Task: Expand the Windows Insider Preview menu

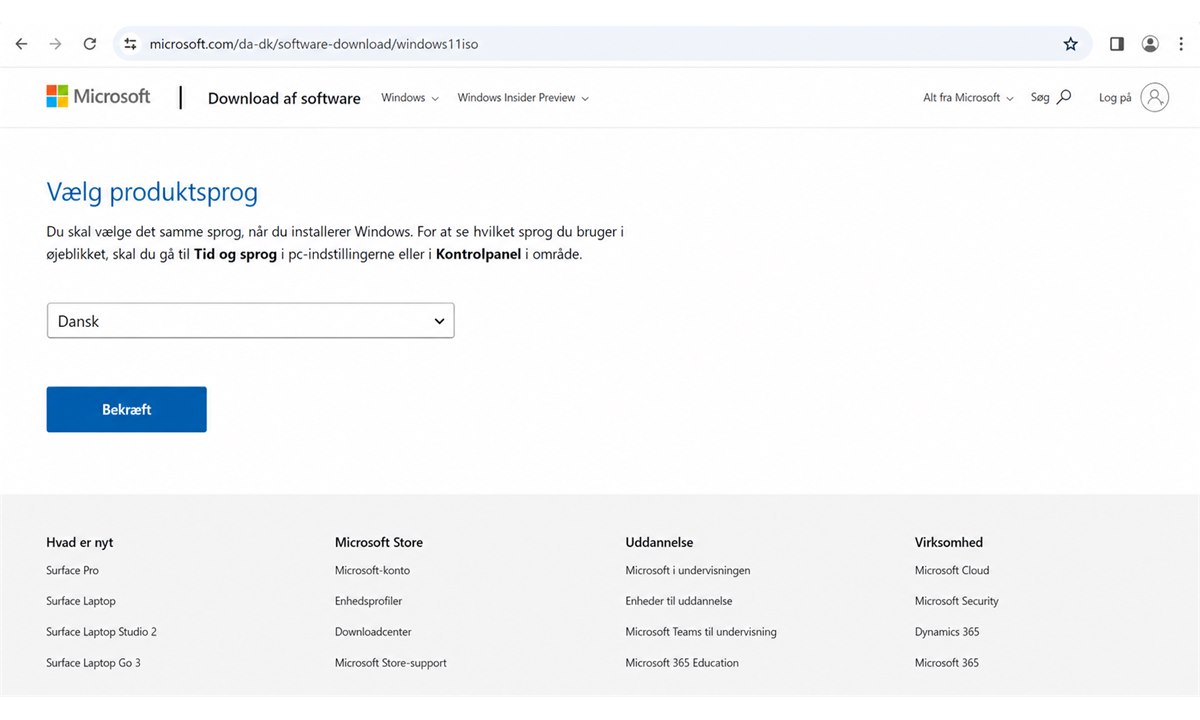Action: coord(523,98)
